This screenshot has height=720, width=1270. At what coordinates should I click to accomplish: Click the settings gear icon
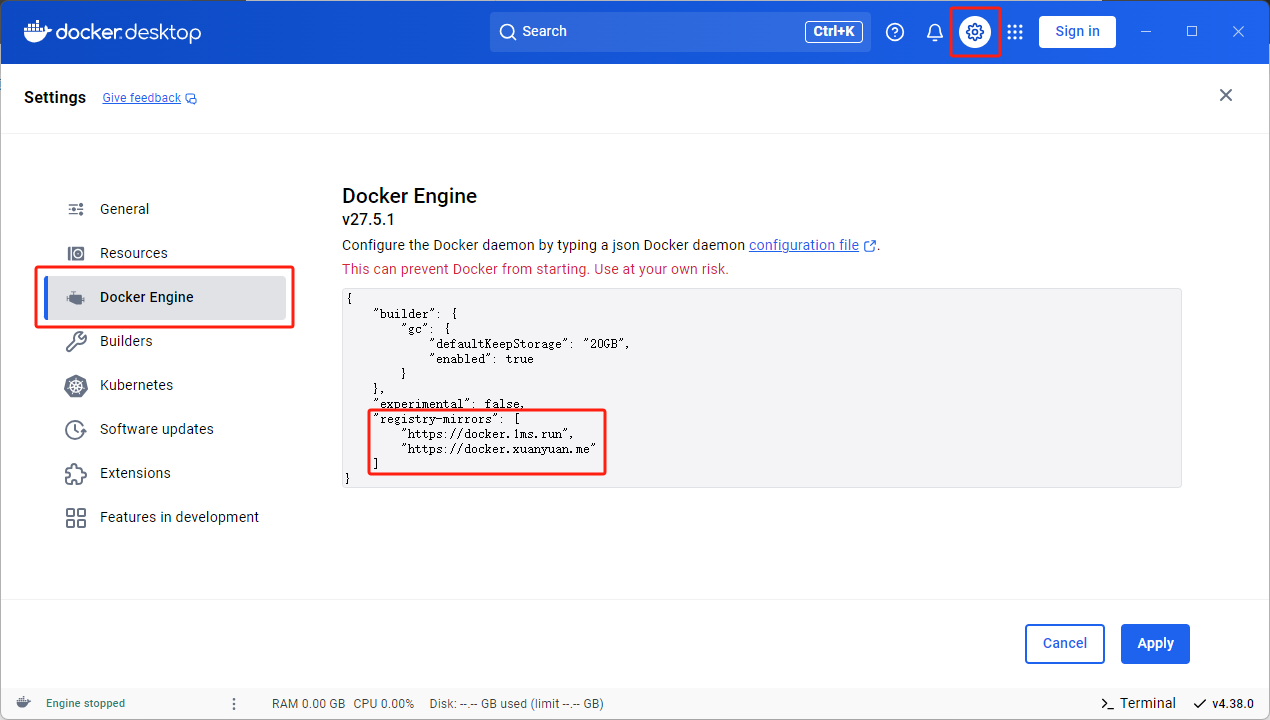pos(975,32)
